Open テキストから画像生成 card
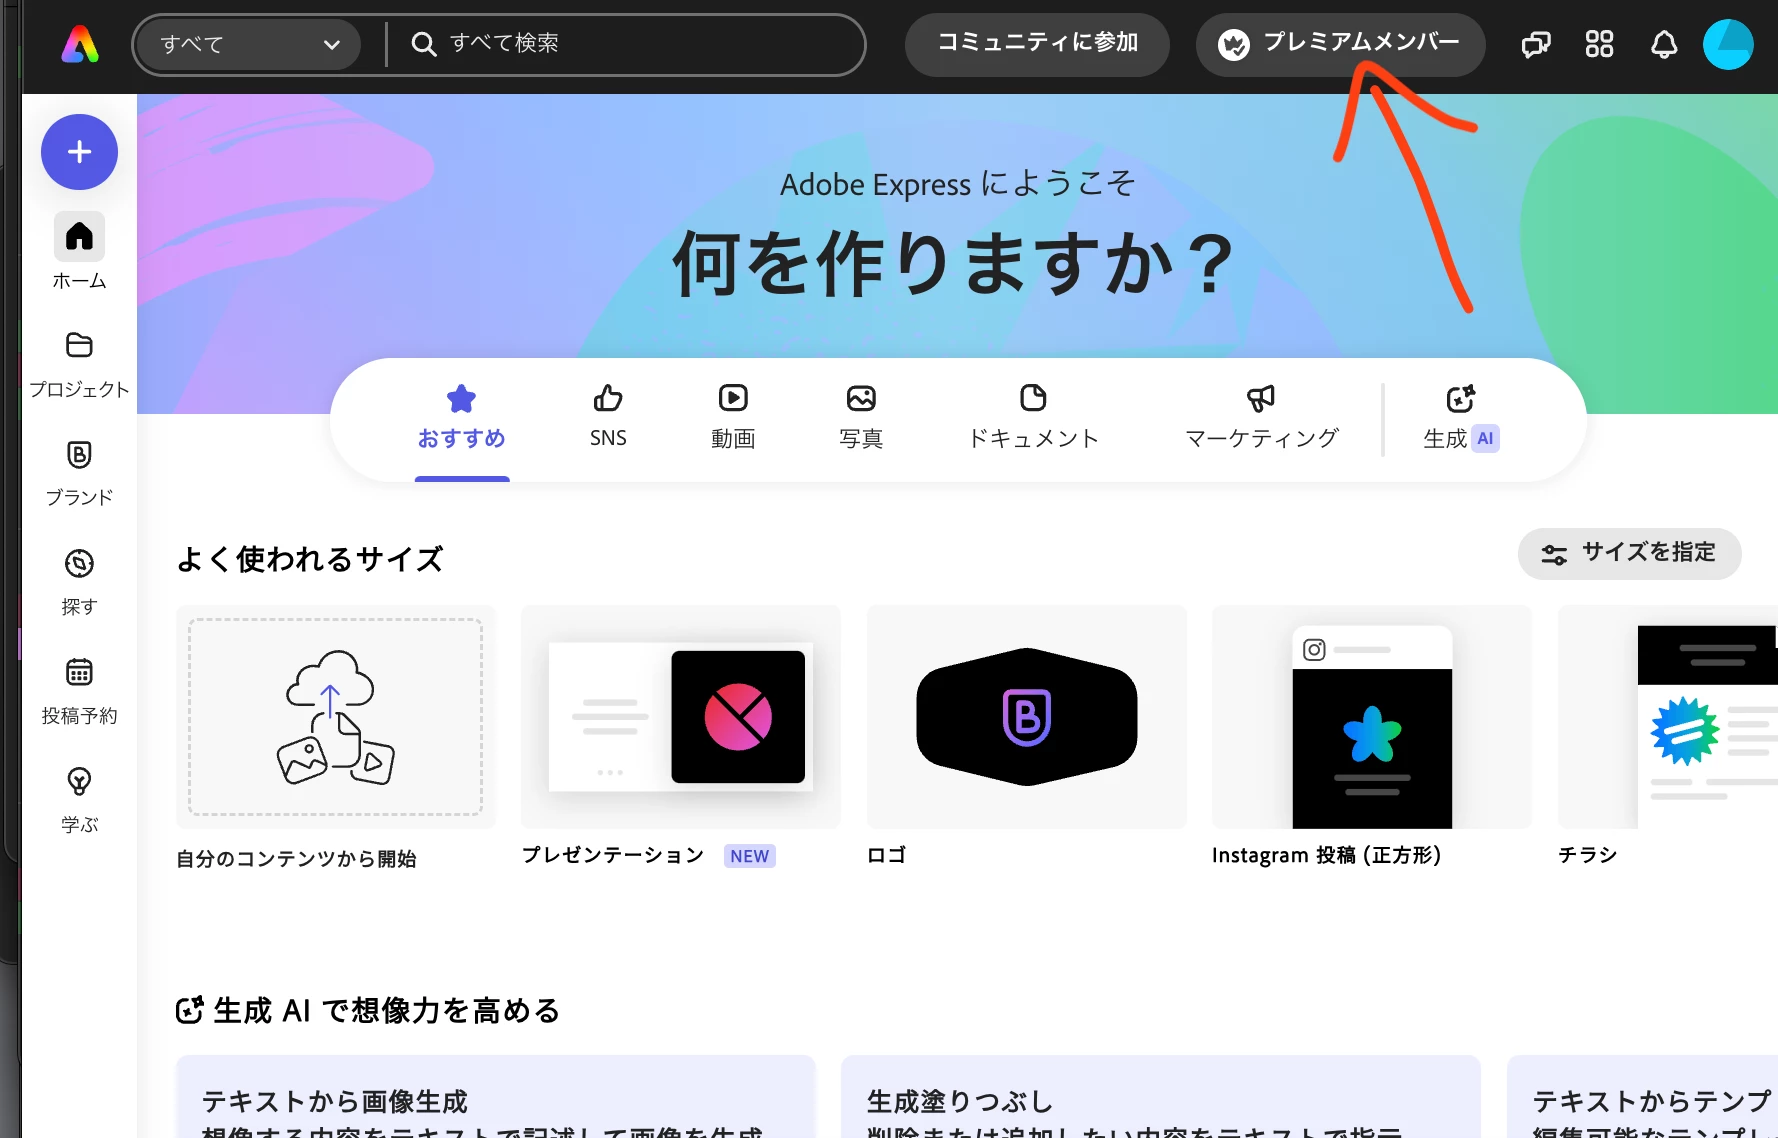The height and width of the screenshot is (1138, 1778). click(496, 1096)
